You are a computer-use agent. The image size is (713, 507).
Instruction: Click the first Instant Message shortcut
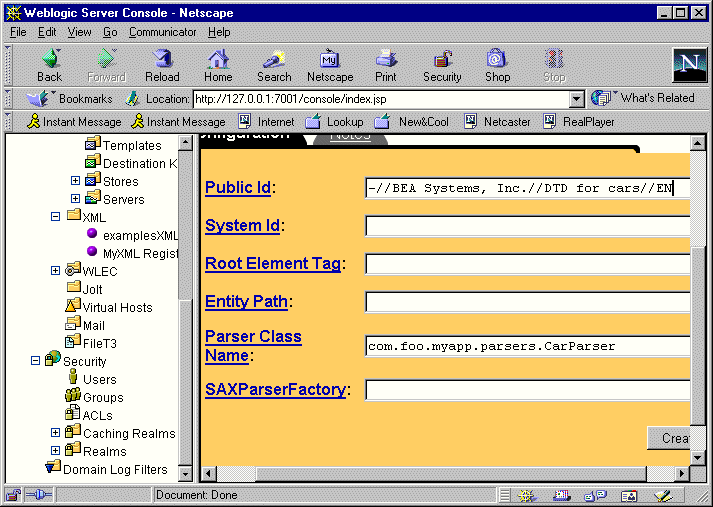point(74,121)
